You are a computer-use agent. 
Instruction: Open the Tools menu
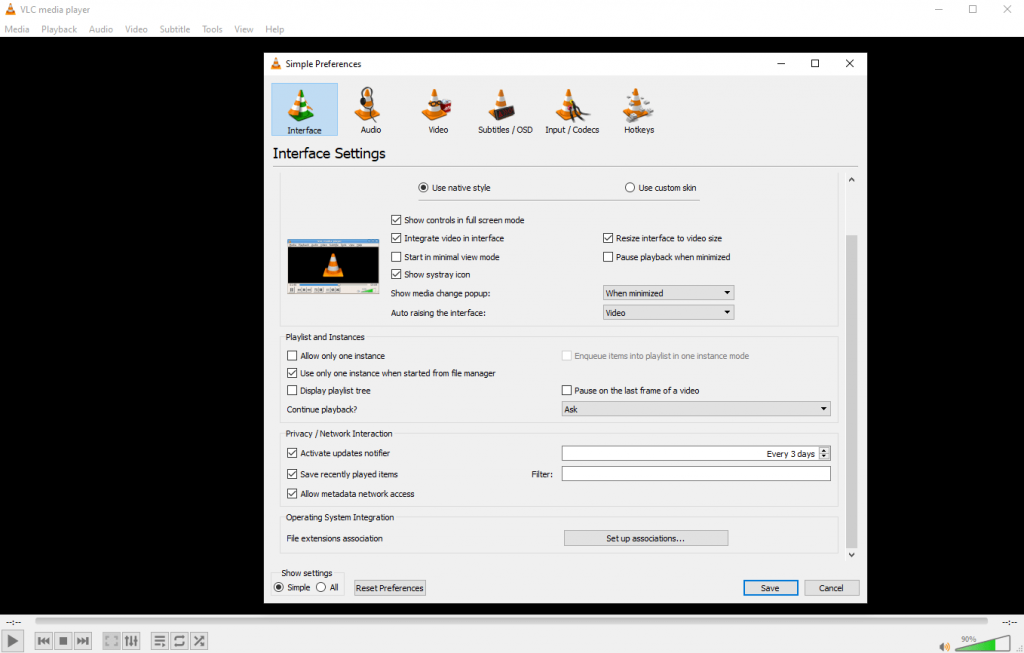tap(212, 29)
